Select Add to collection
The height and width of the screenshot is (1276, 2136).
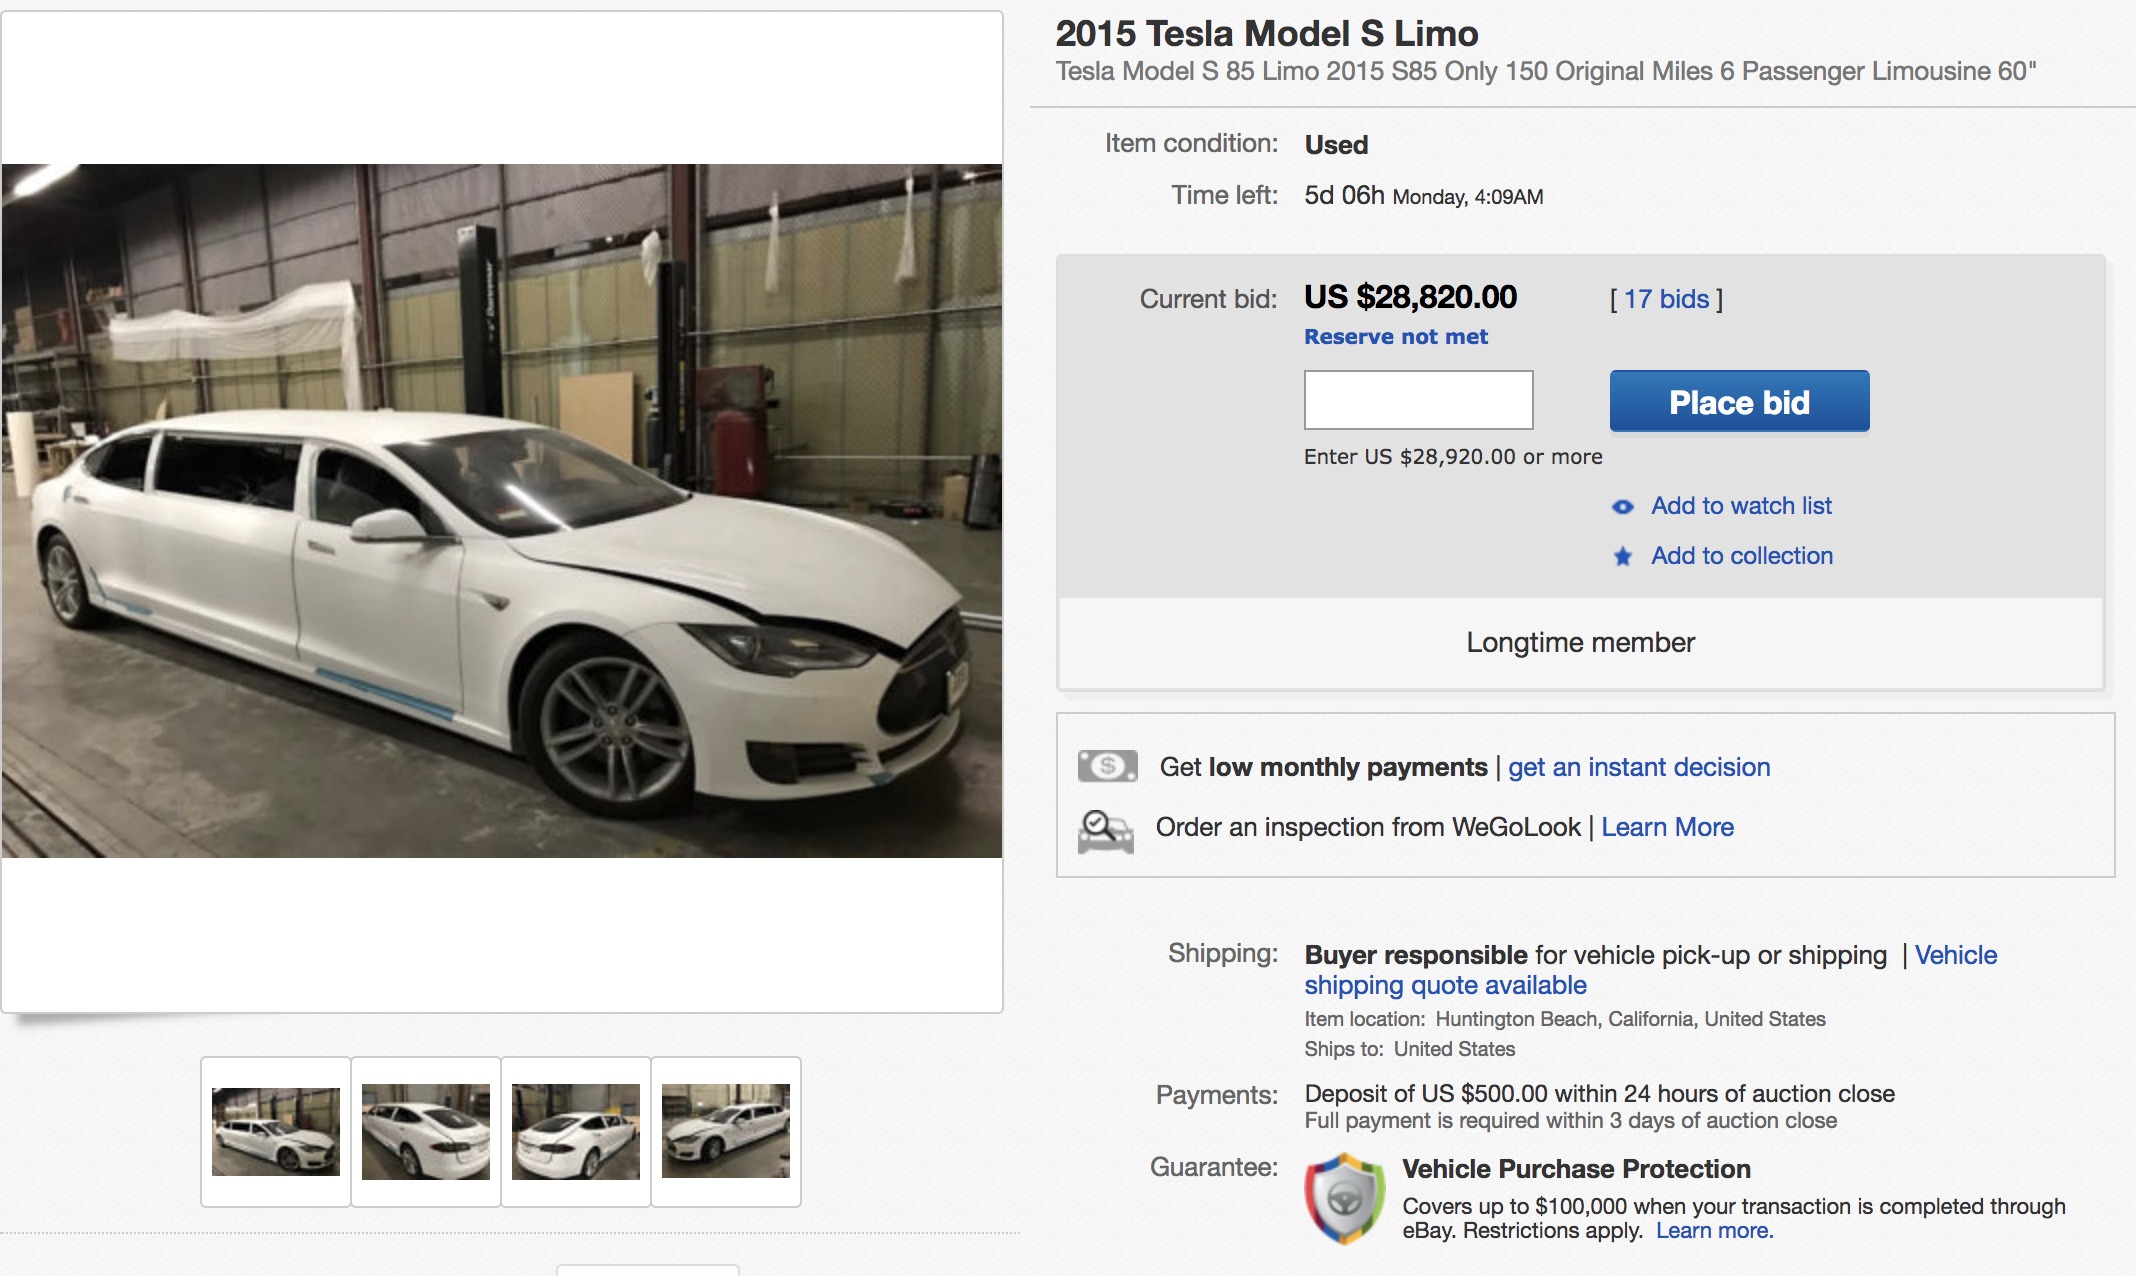pyautogui.click(x=1740, y=557)
